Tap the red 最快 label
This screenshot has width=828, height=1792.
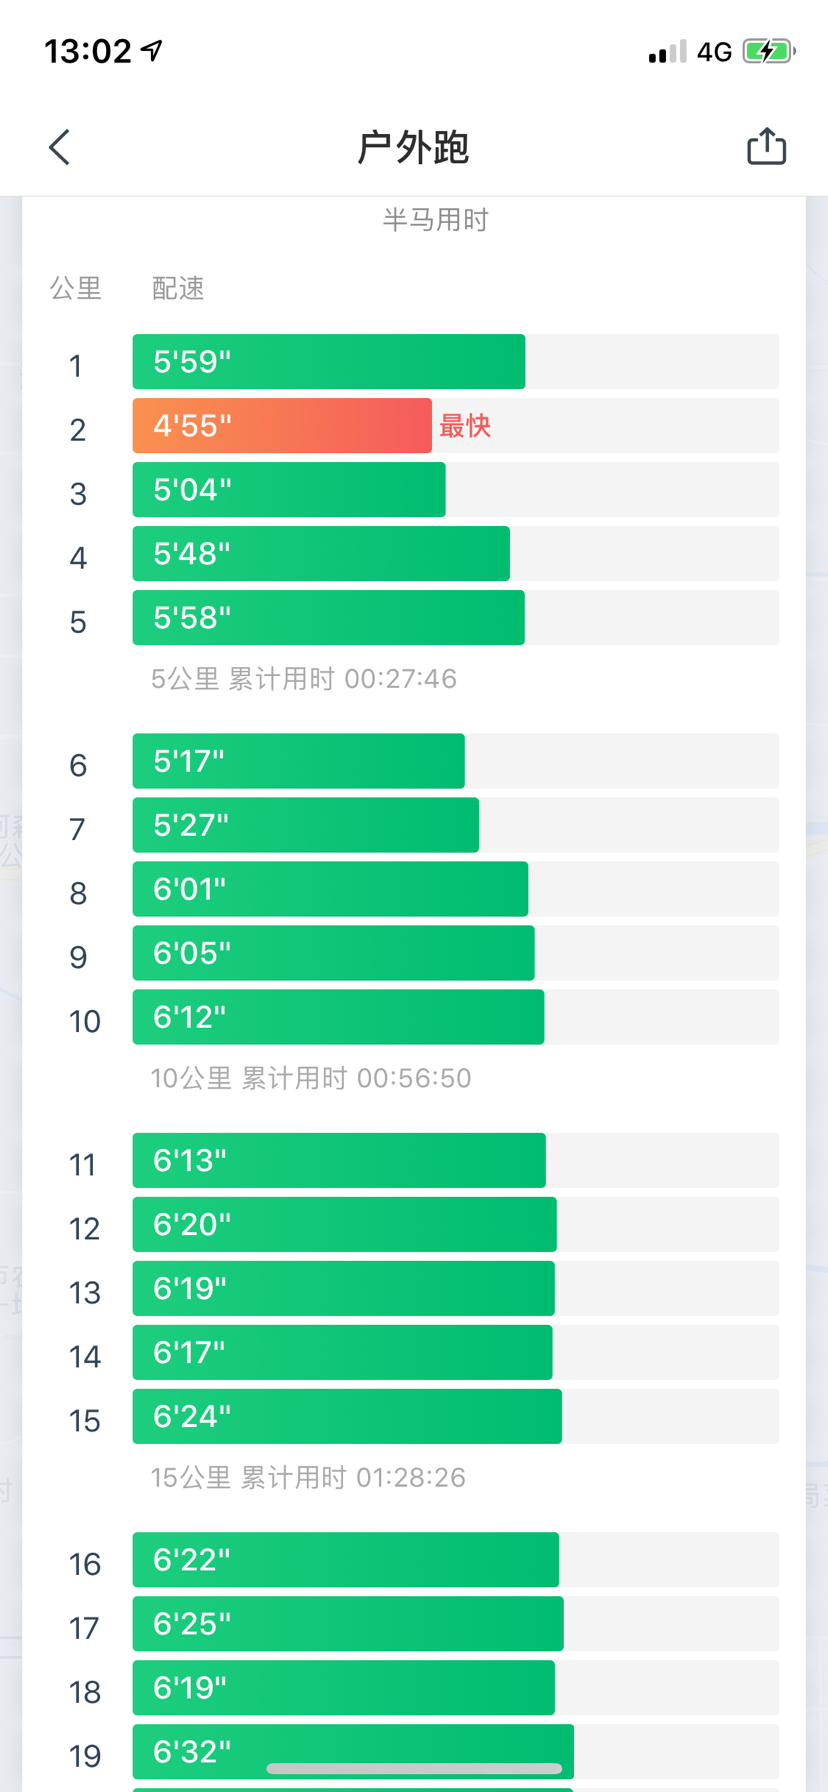465,426
